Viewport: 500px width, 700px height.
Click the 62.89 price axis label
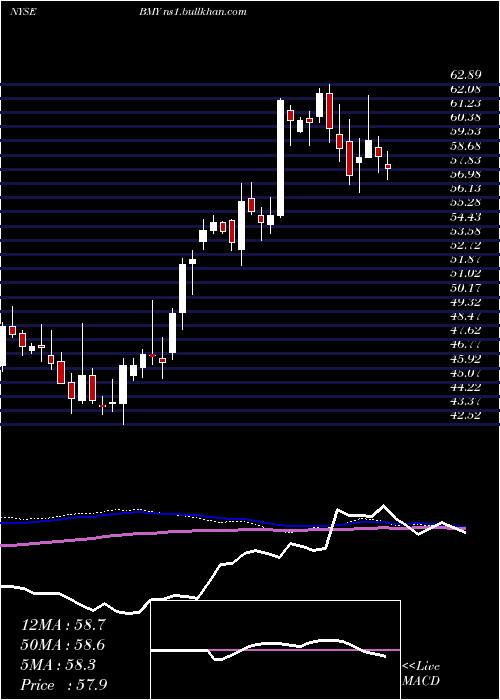tap(465, 75)
